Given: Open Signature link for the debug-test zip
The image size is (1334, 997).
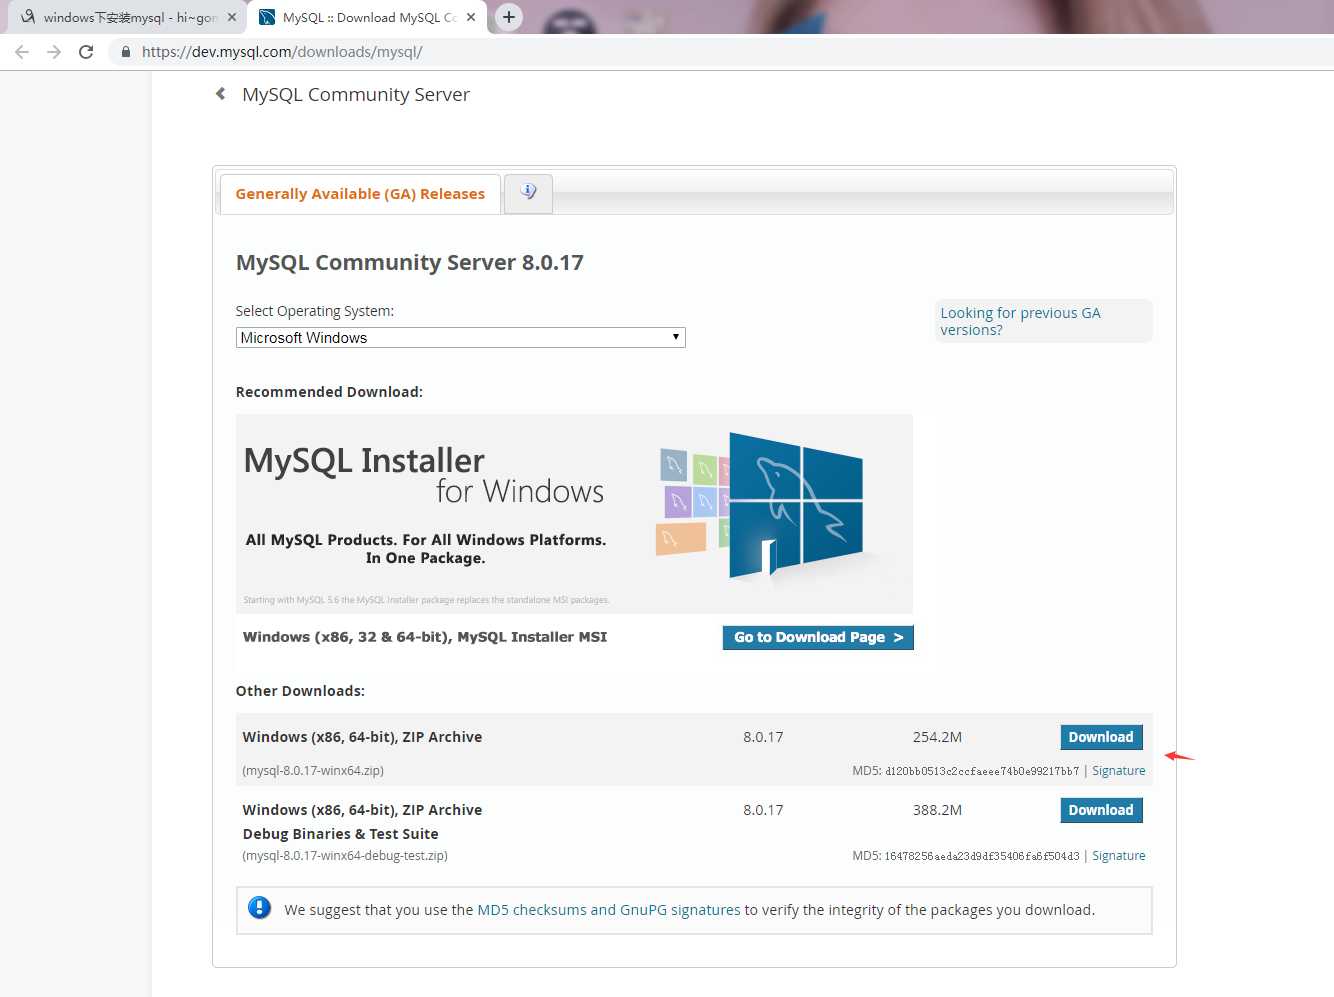Looking at the screenshot, I should 1118,856.
